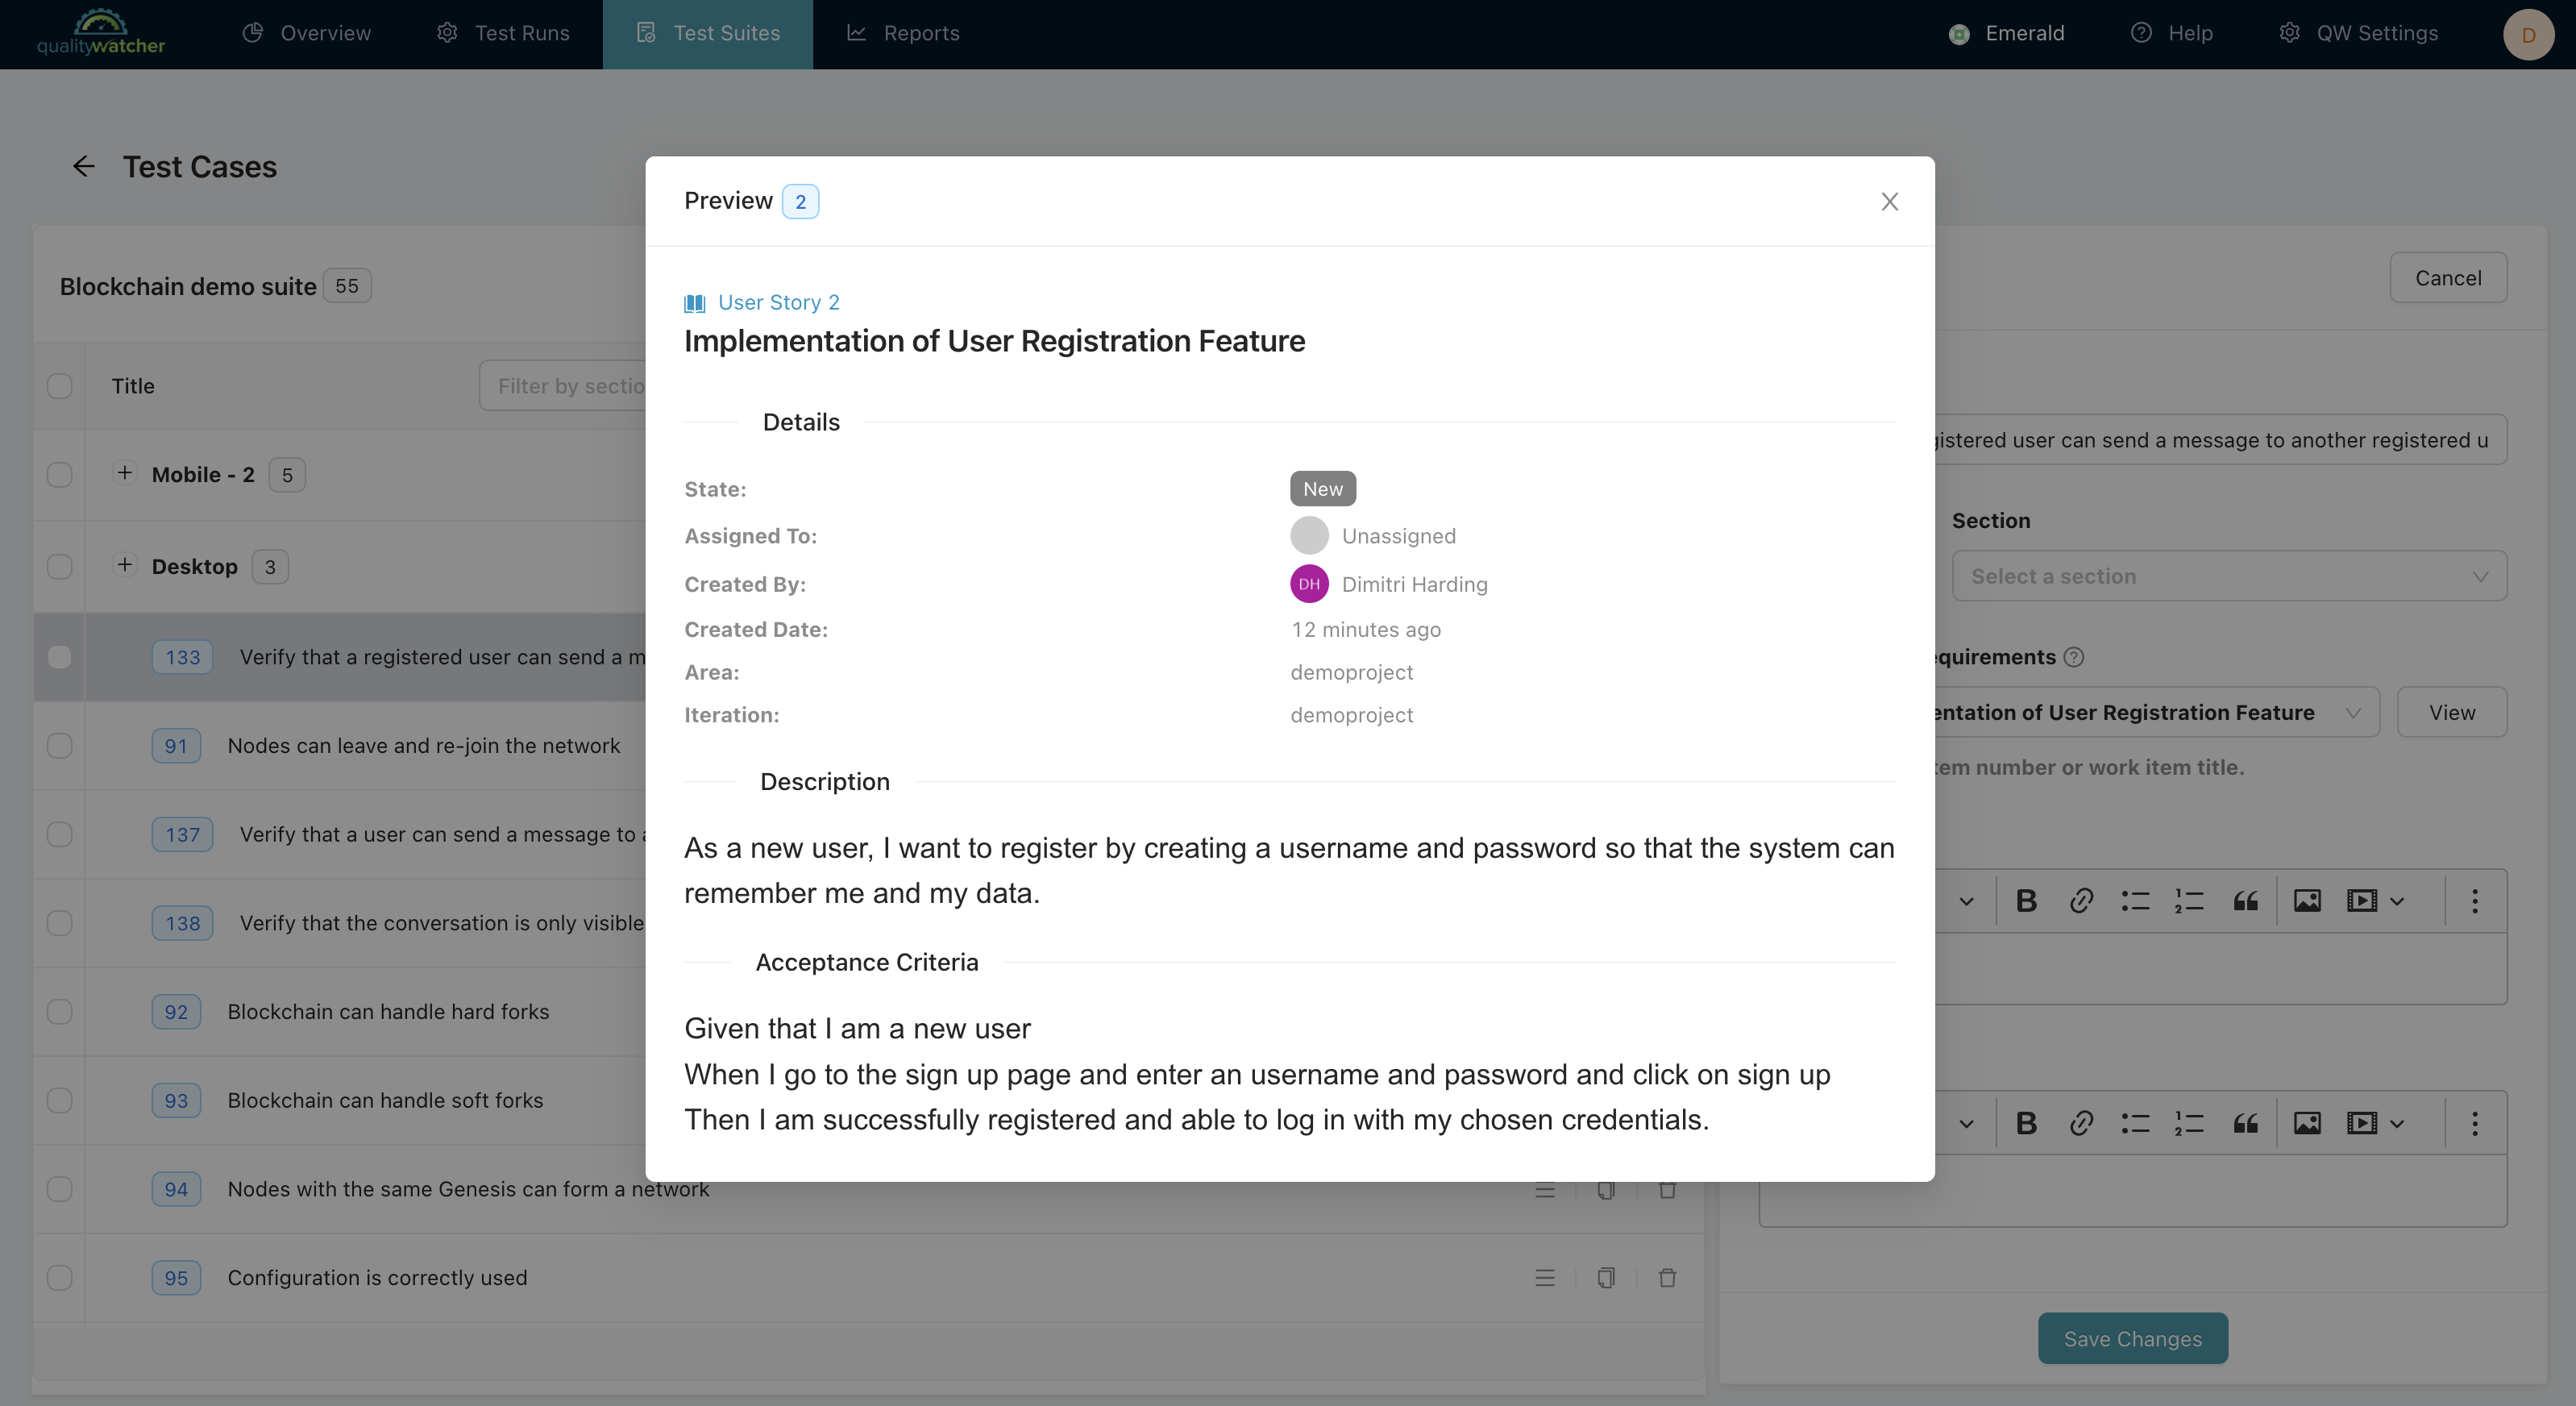Open the heading dropdown in upper editor toolbar
The width and height of the screenshot is (2576, 1406).
(1966, 901)
